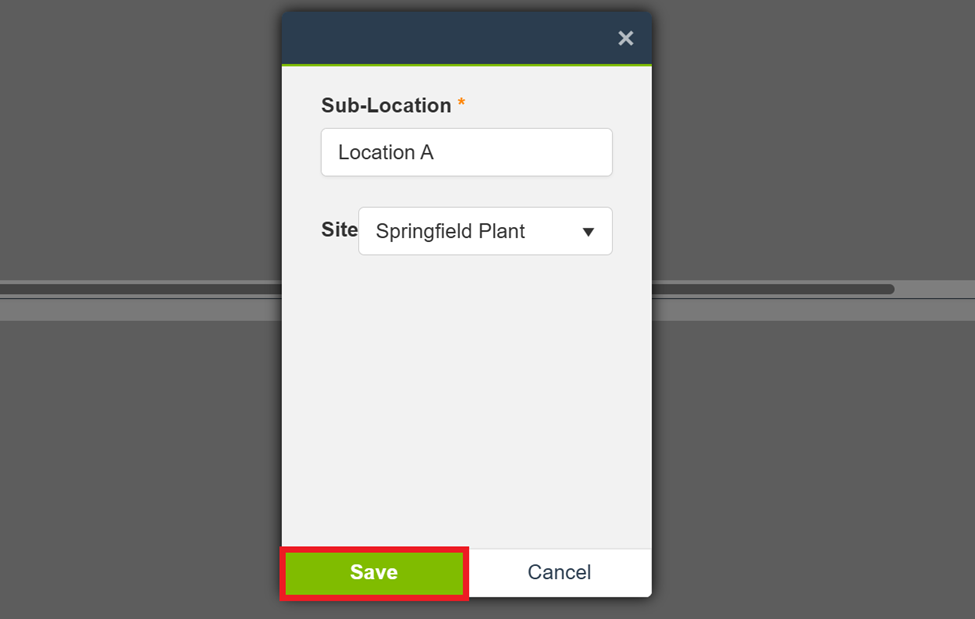Click the dimmed overlay right of the dialog
Viewport: 975px width, 619px height.
(x=810, y=140)
